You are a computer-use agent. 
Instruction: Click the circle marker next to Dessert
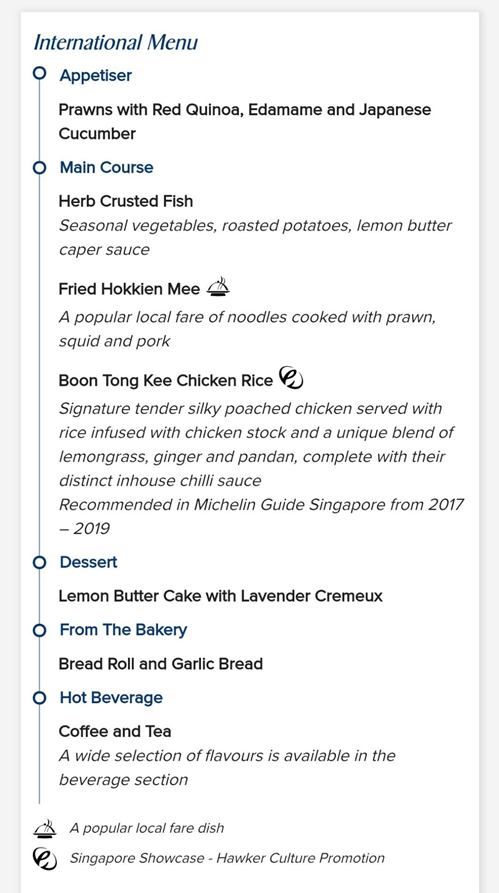[39, 563]
